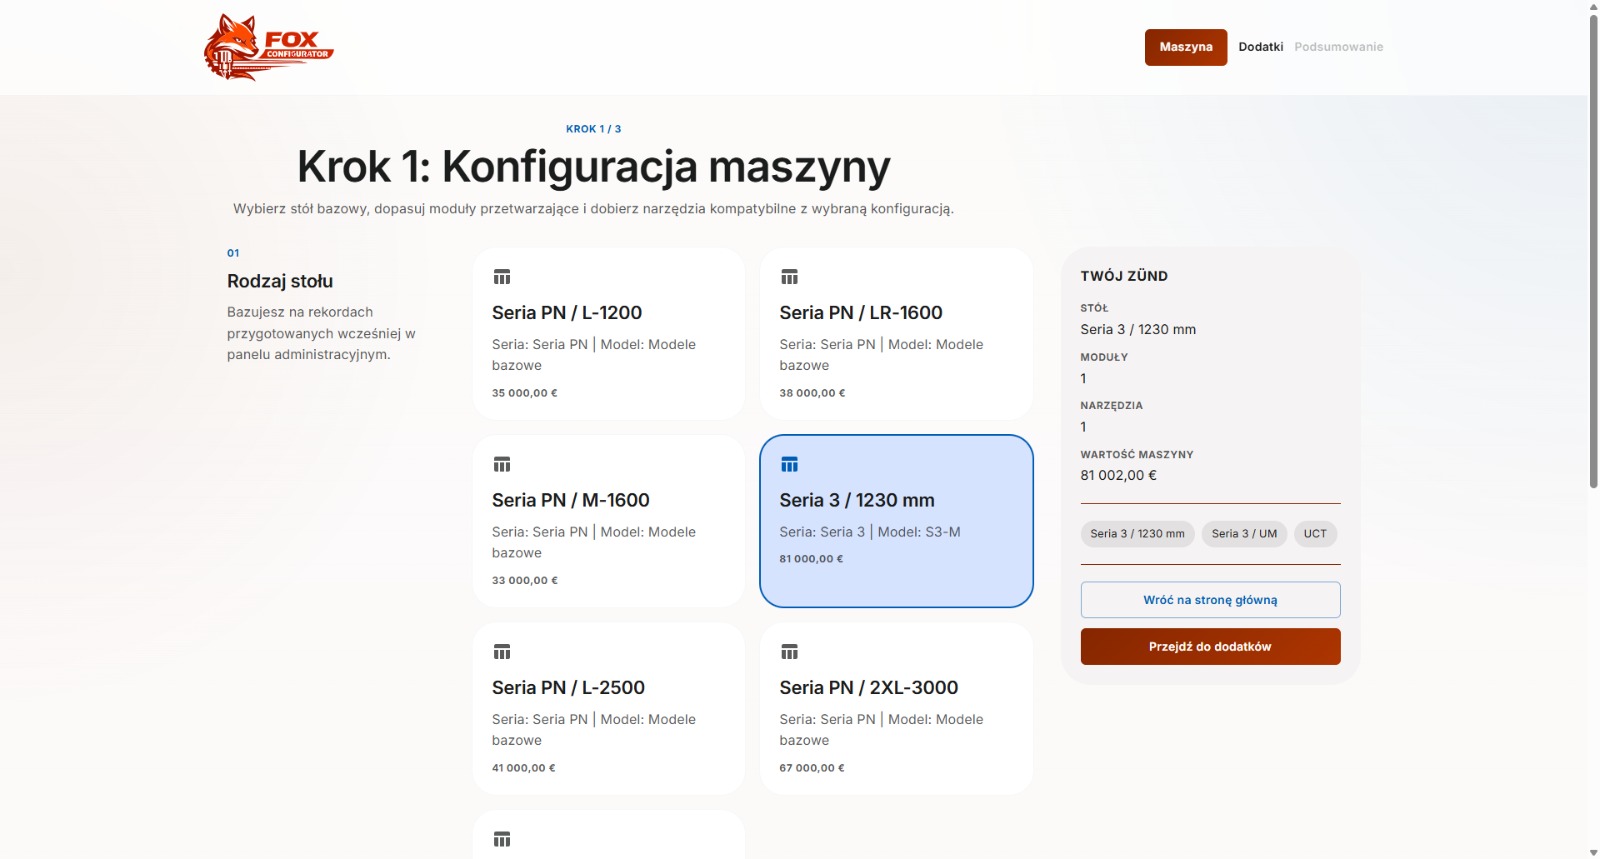
Task: Click the Krok 1: Konfiguracja maszyny heading
Action: point(594,167)
